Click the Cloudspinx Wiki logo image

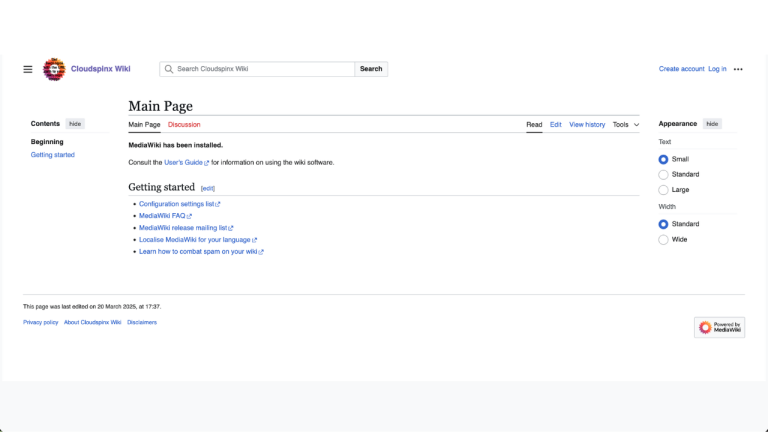54,69
